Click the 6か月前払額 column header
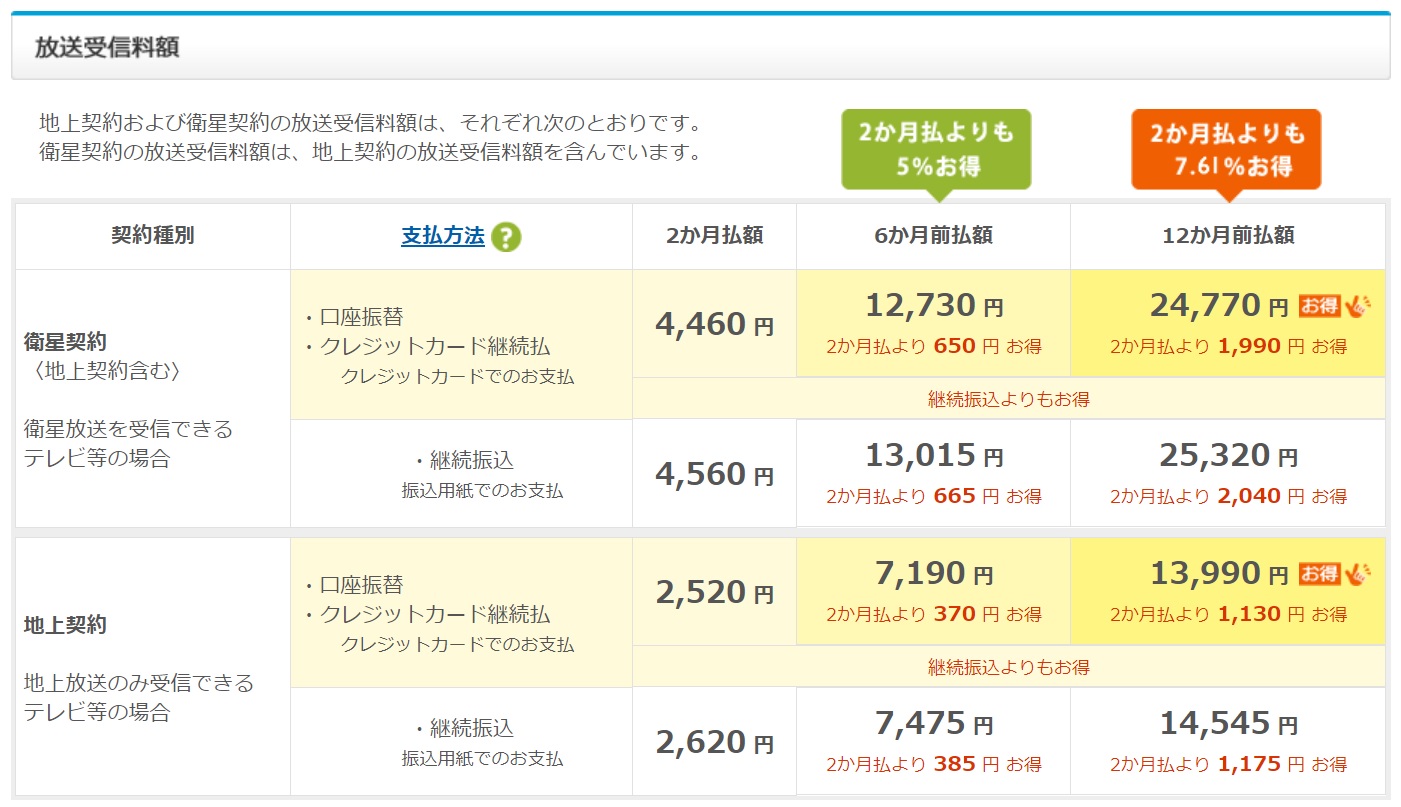 (x=933, y=236)
